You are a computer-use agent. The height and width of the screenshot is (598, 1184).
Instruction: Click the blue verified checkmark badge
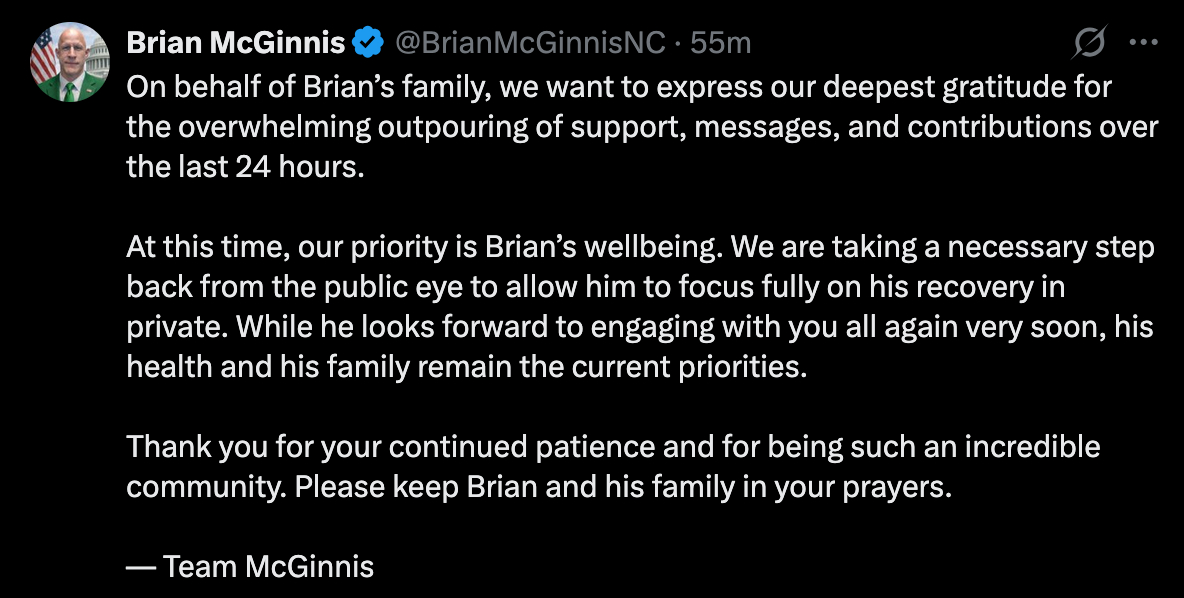(x=370, y=43)
